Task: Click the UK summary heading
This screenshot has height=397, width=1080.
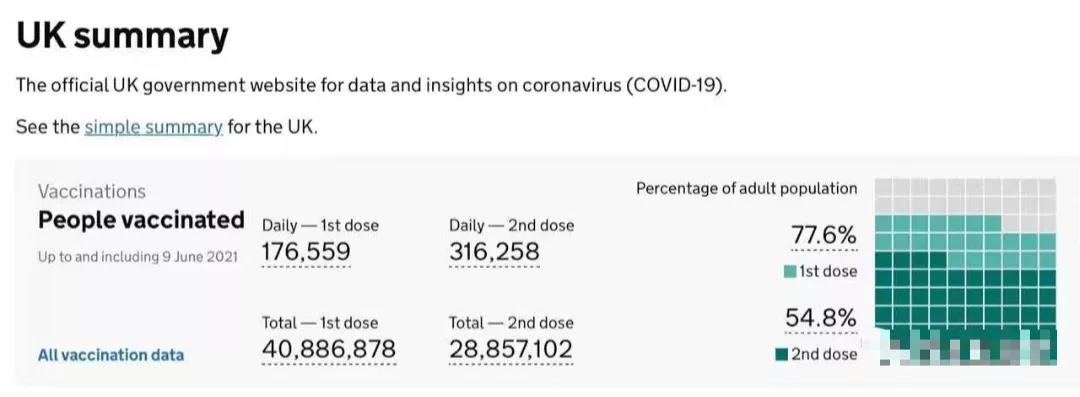Action: coord(122,35)
